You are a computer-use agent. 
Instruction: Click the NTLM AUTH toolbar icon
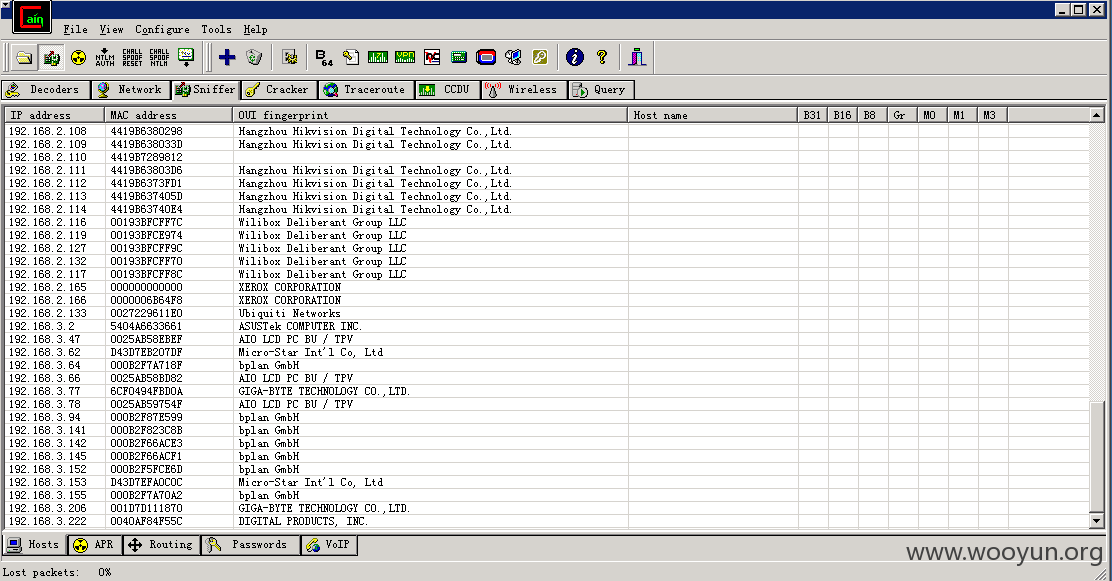pos(105,57)
